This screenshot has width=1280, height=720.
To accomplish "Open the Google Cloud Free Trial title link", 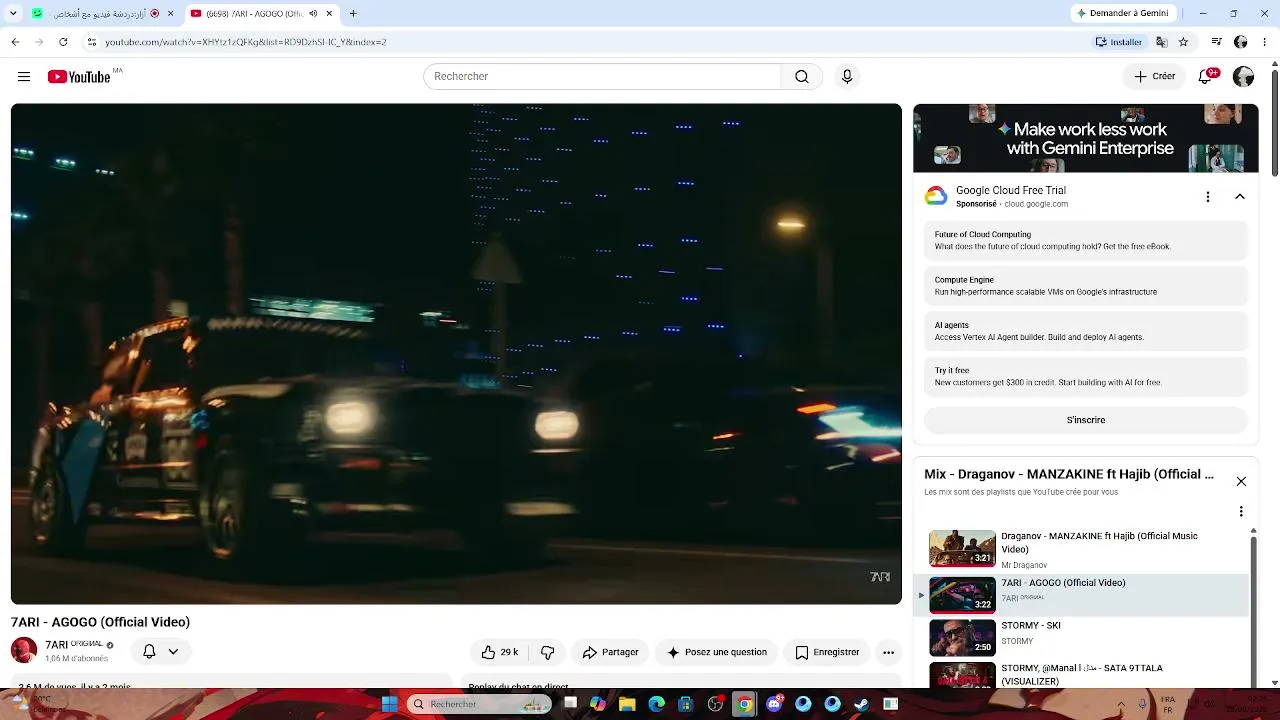I will [x=1011, y=190].
